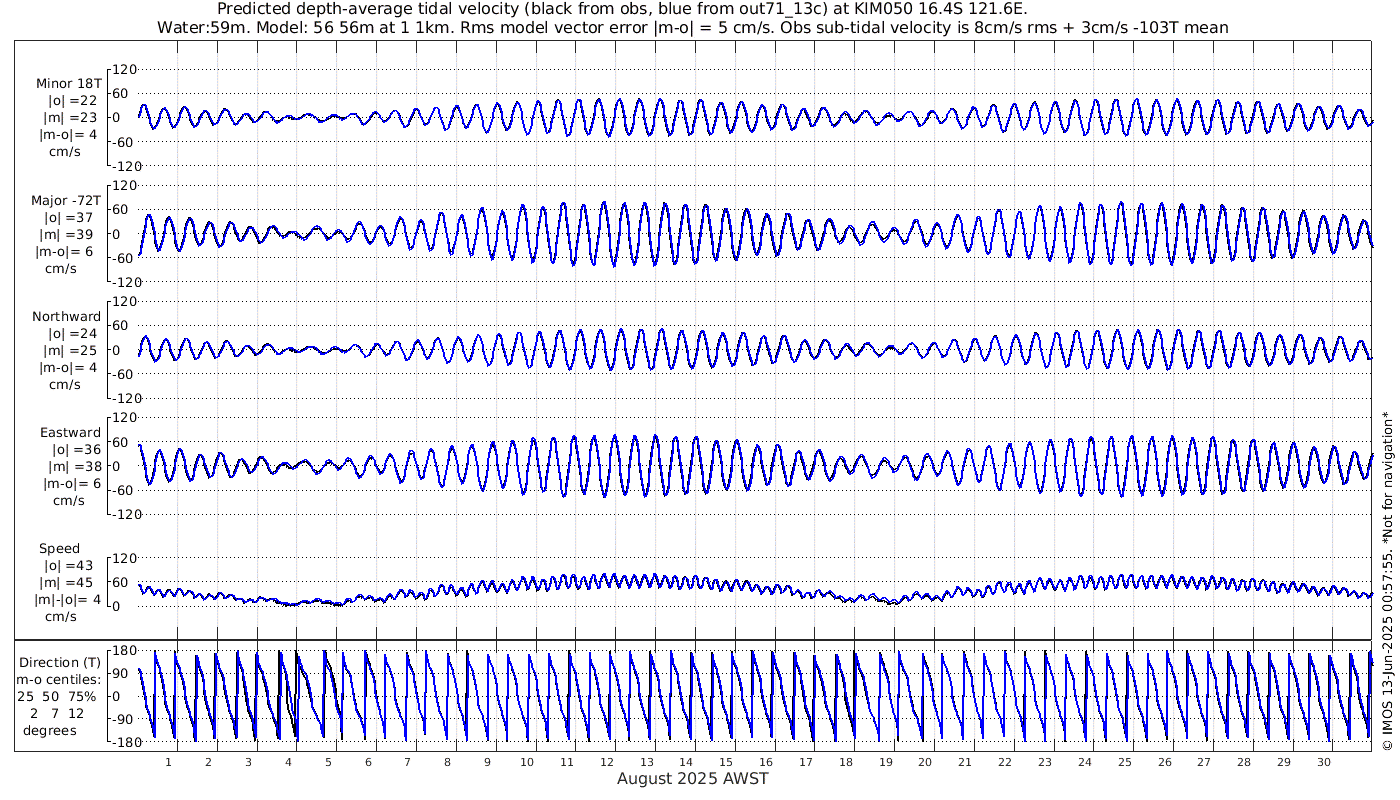Select the "Speed" panel label
The height and width of the screenshot is (800, 1400).
tap(60, 549)
